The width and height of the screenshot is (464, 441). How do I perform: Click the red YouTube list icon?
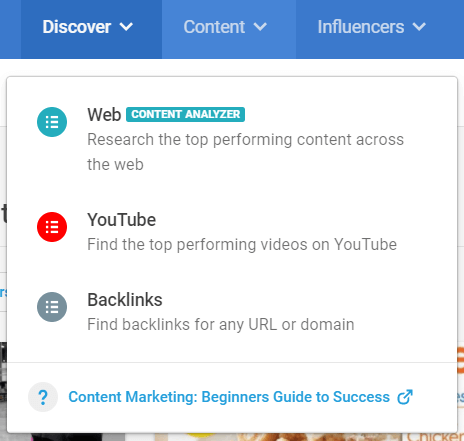(x=52, y=227)
